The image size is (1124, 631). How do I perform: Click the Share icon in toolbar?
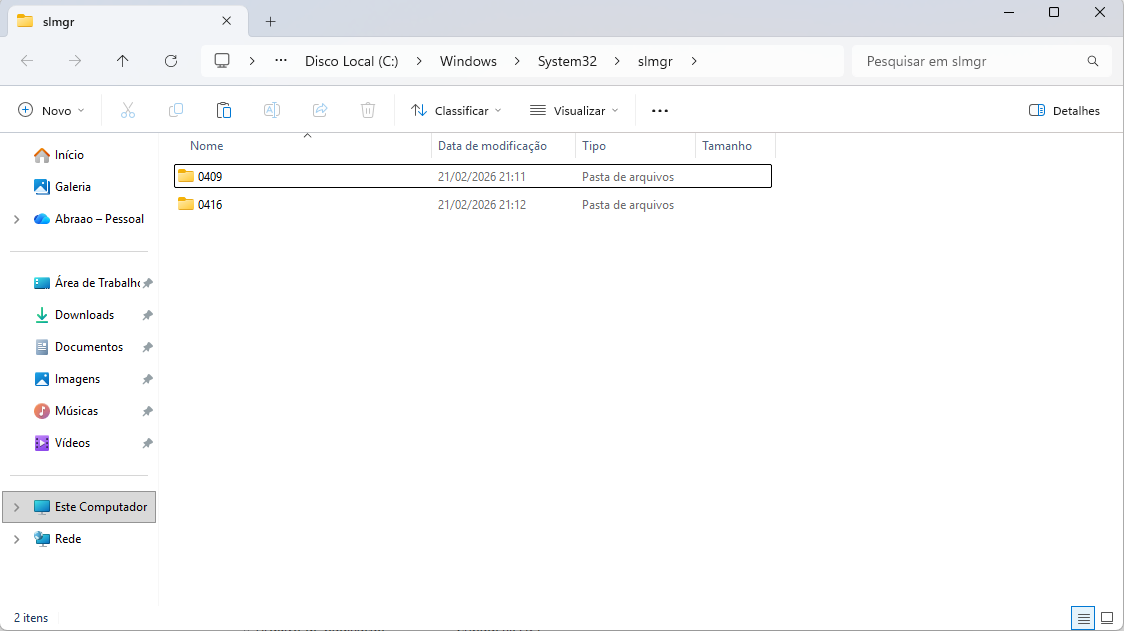point(320,110)
